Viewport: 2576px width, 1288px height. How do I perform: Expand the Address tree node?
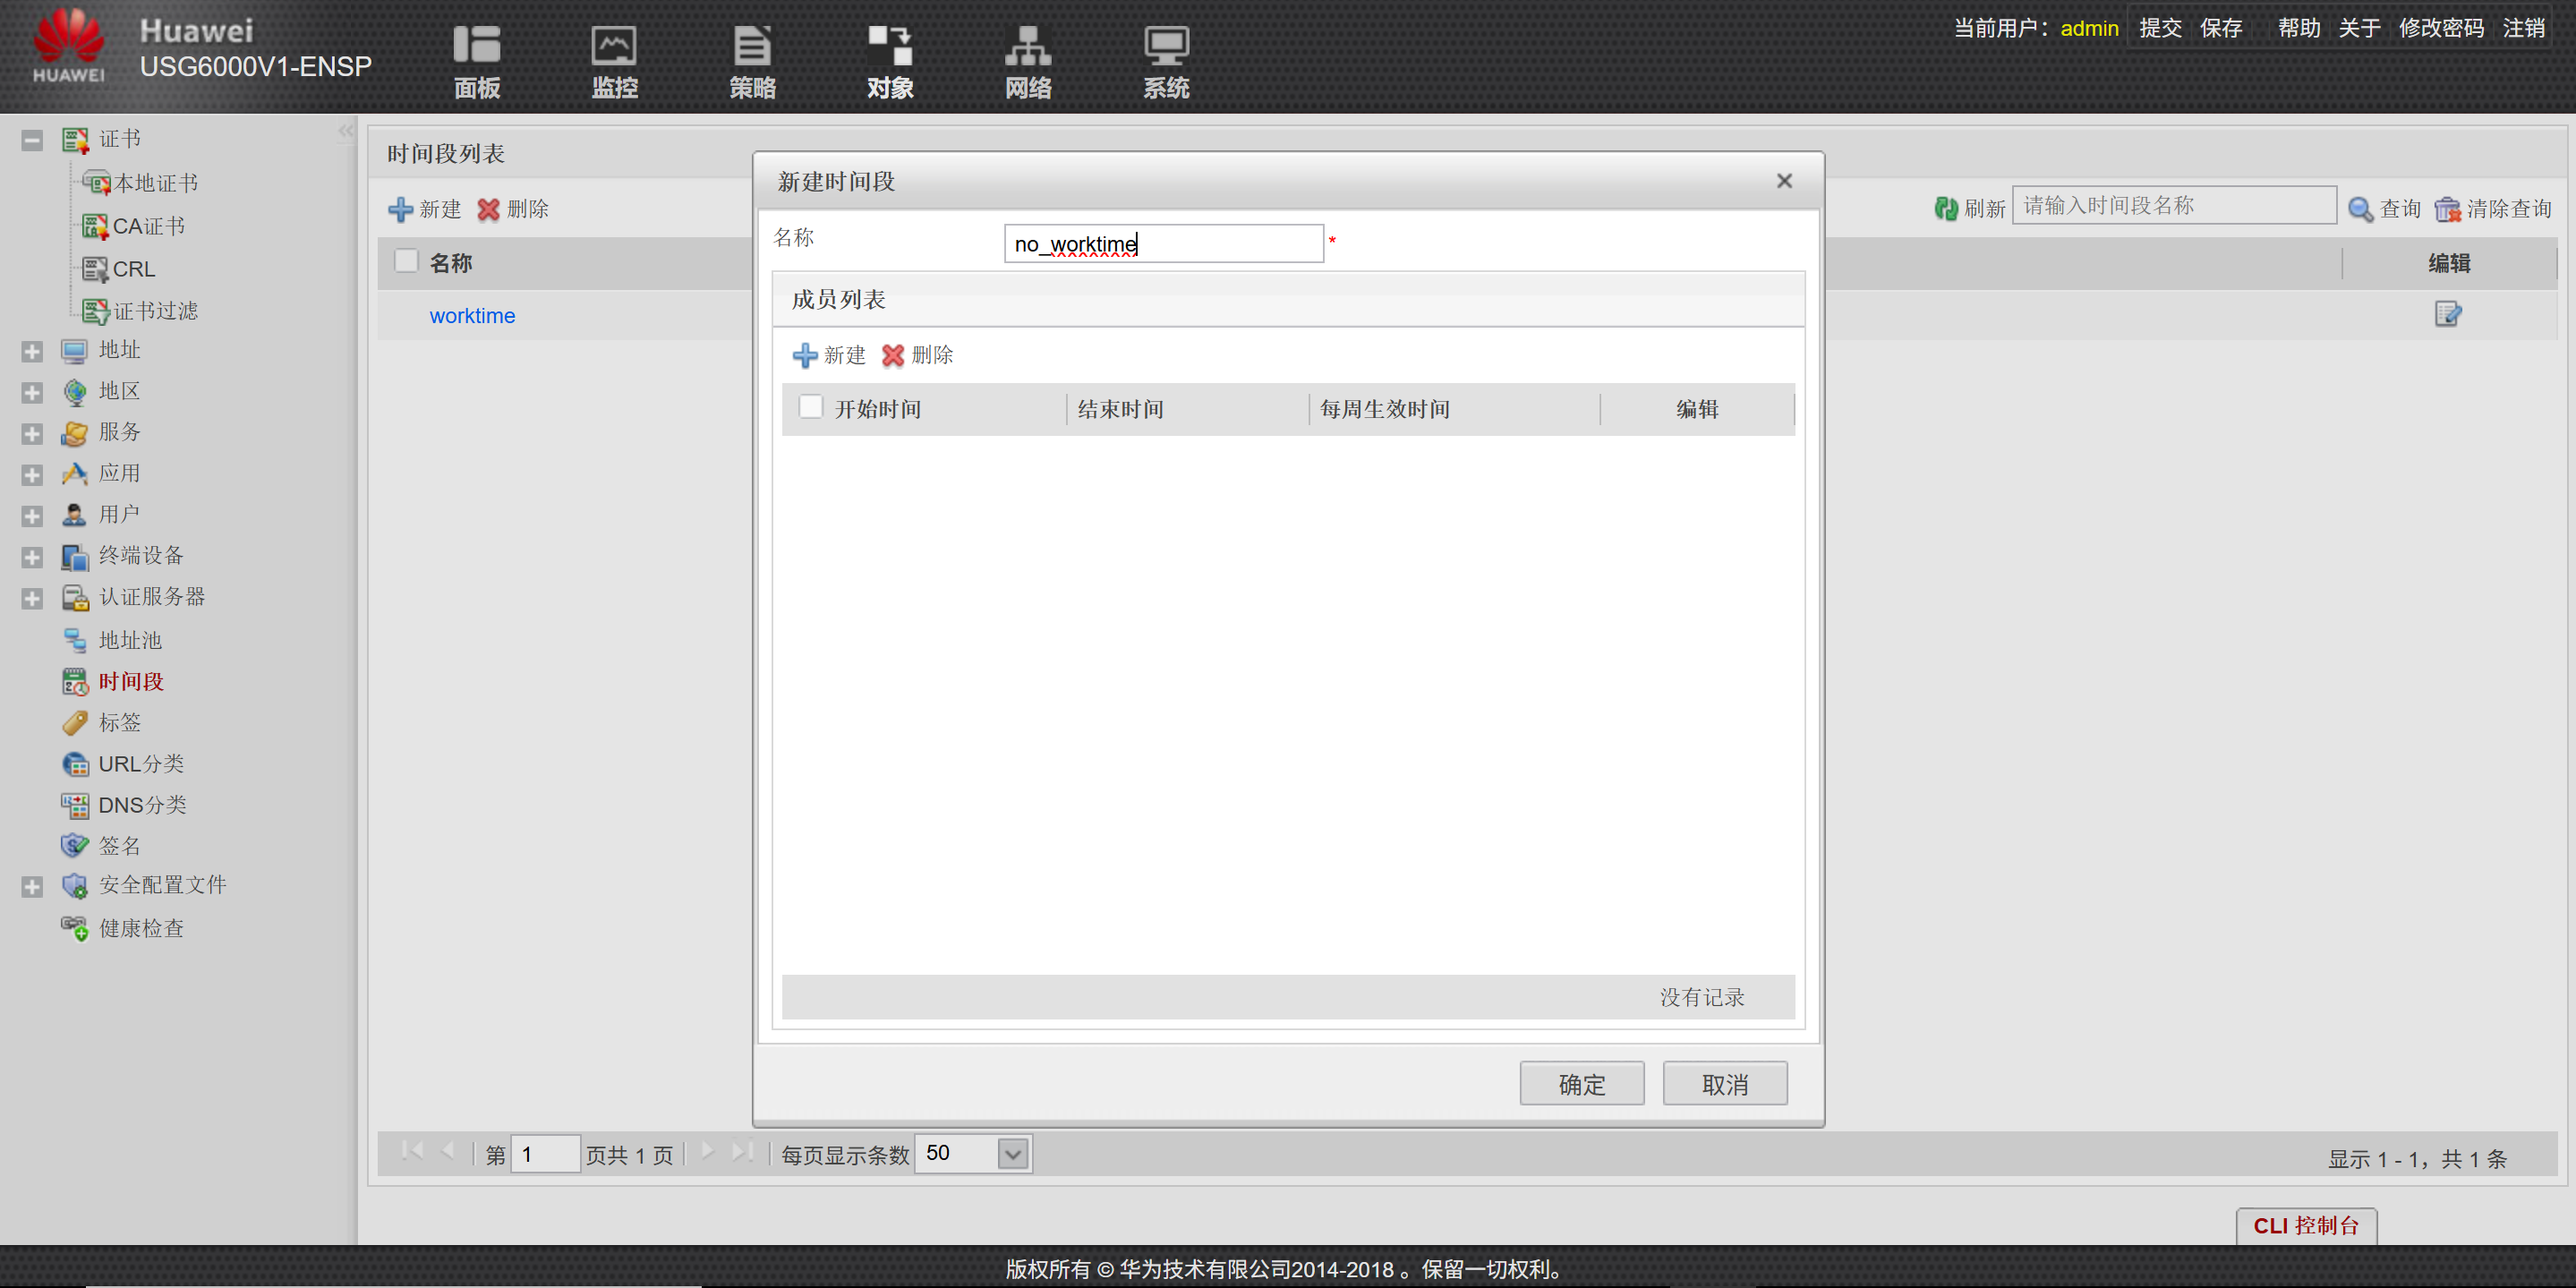(x=32, y=351)
